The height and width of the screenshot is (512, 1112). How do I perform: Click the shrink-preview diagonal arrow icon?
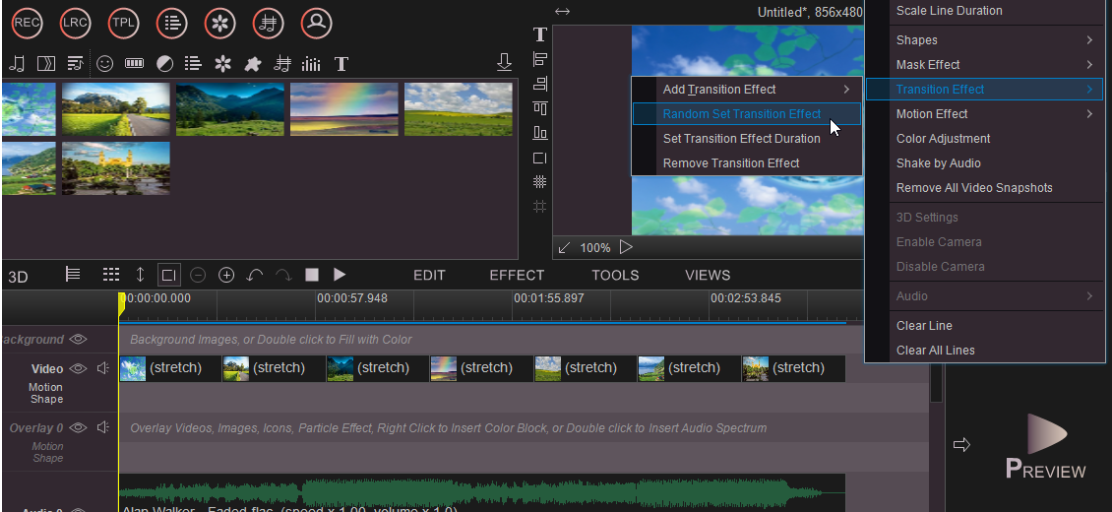(564, 247)
